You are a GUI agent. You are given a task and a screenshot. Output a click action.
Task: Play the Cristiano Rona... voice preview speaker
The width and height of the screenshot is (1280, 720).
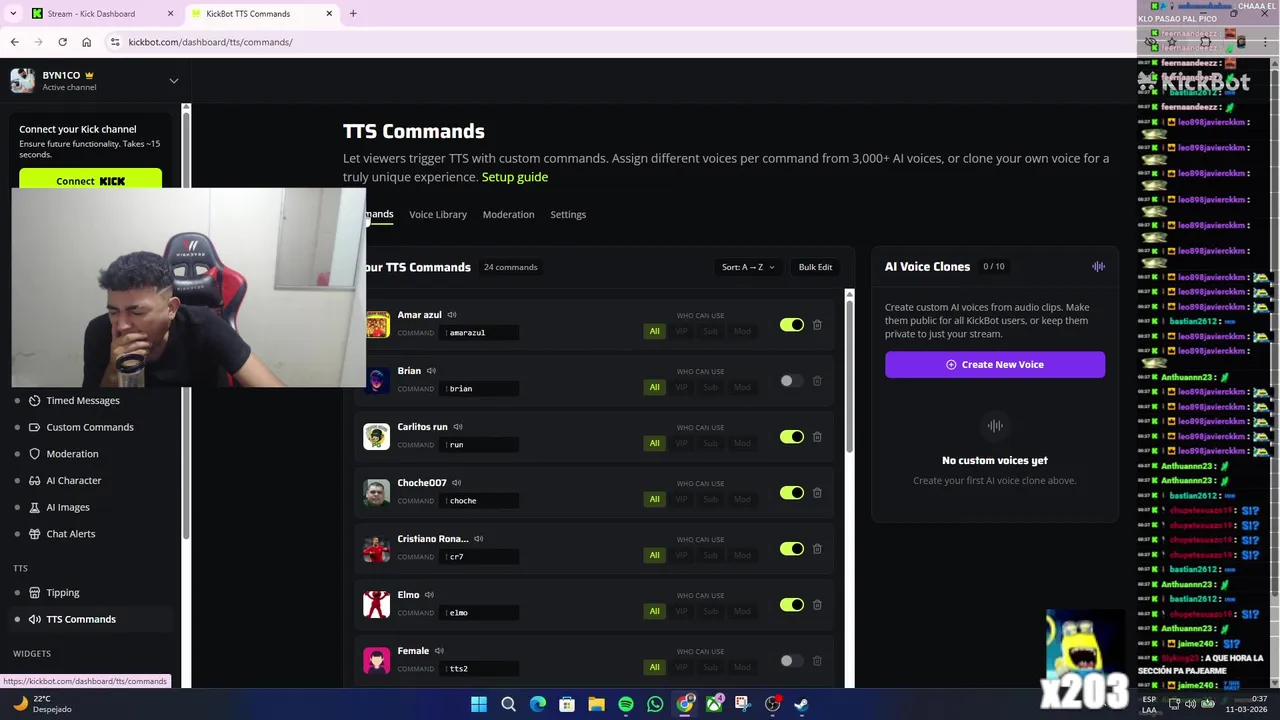478,539
